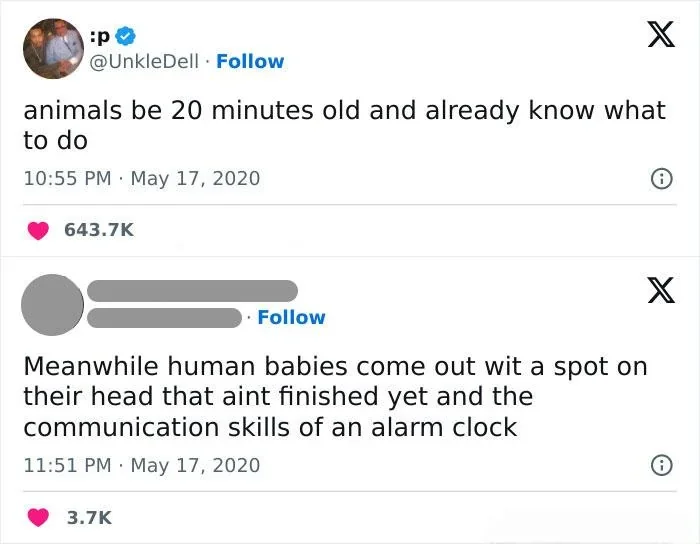Follow the author of the reply tweet
700x544 pixels.
[291, 317]
